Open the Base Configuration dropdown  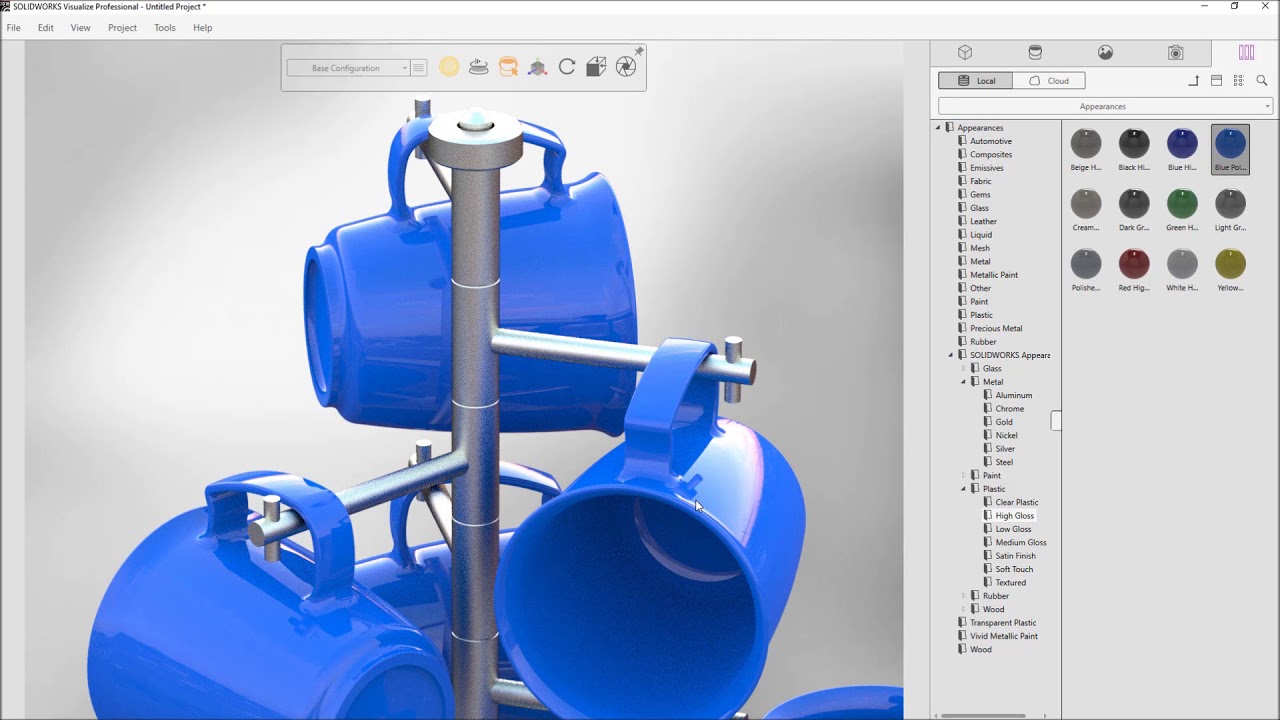[x=348, y=68]
